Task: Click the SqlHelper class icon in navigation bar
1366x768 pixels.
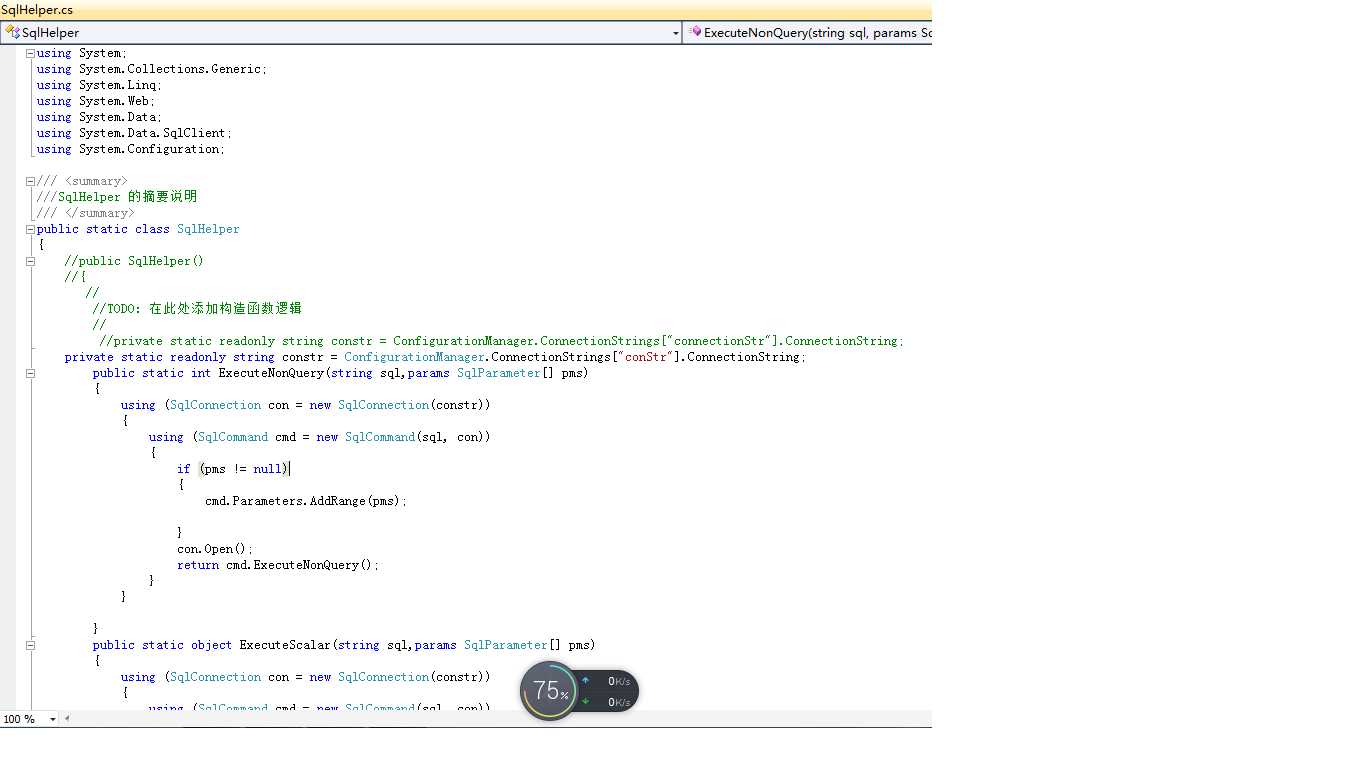Action: [12, 32]
